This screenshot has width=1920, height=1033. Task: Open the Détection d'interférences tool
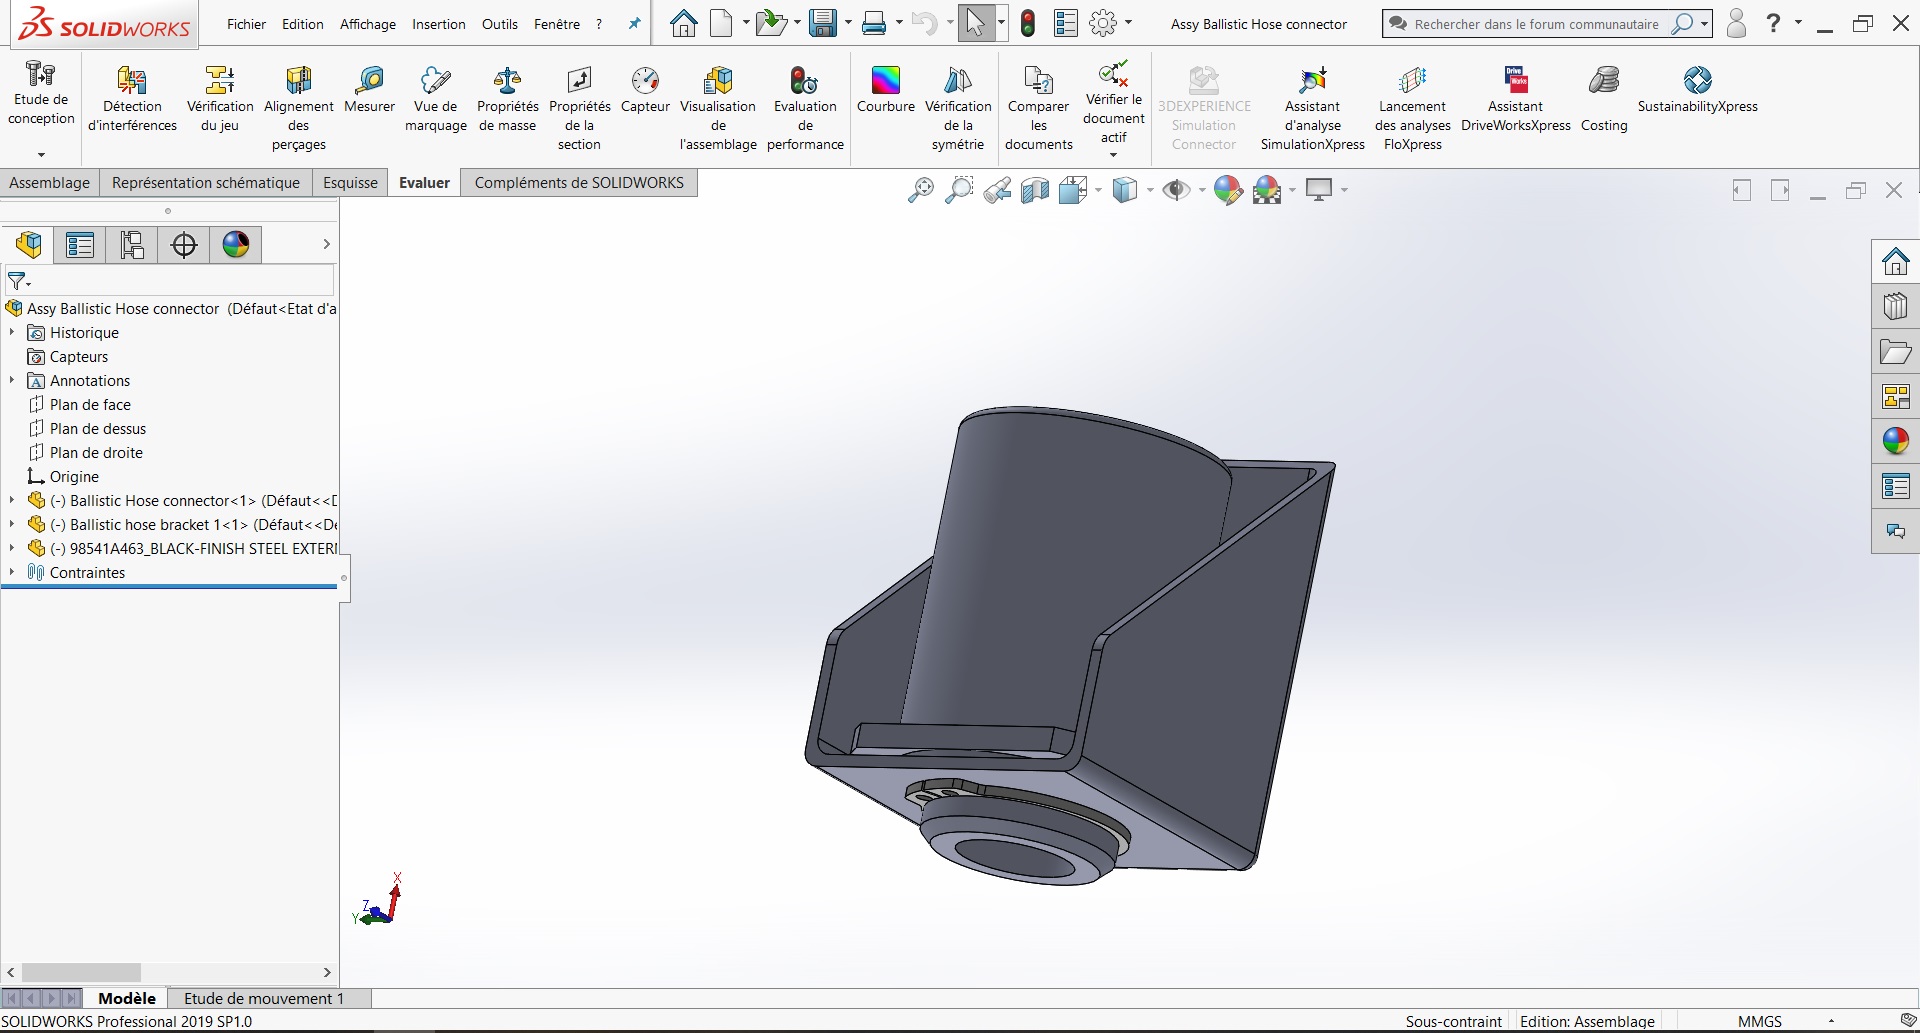click(x=132, y=99)
